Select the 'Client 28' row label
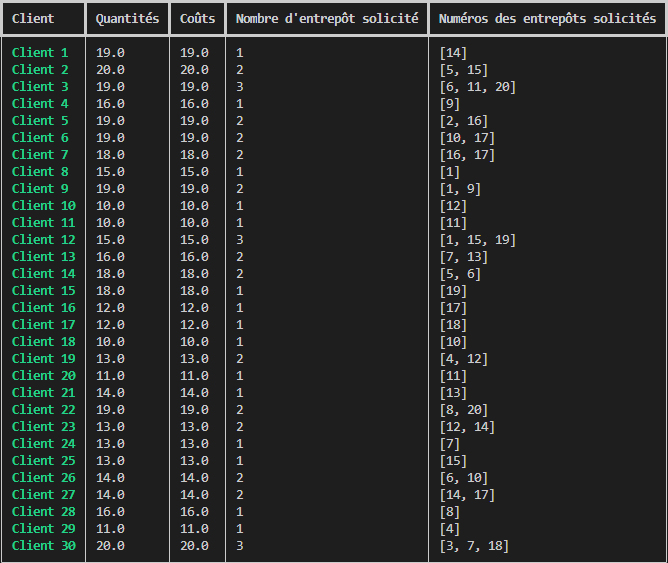Image resolution: width=668 pixels, height=563 pixels. (43, 511)
